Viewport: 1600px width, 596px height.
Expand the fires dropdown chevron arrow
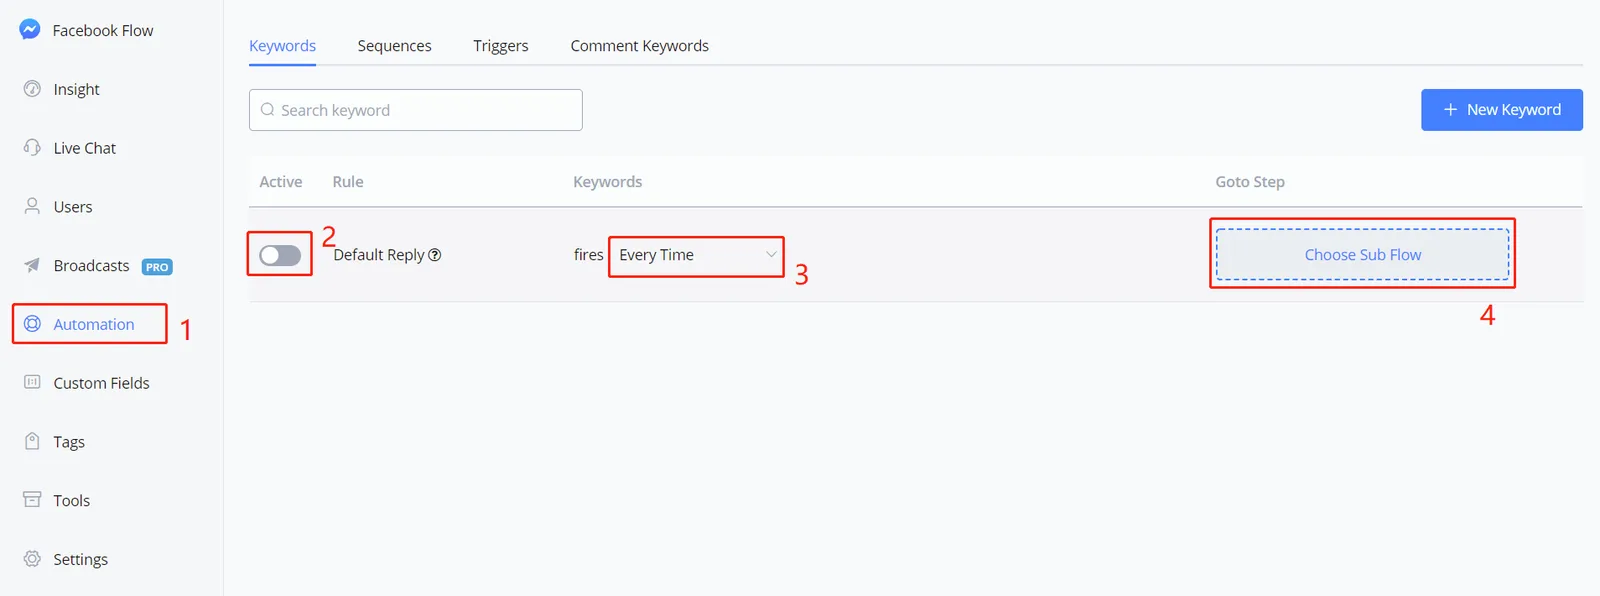coord(771,255)
